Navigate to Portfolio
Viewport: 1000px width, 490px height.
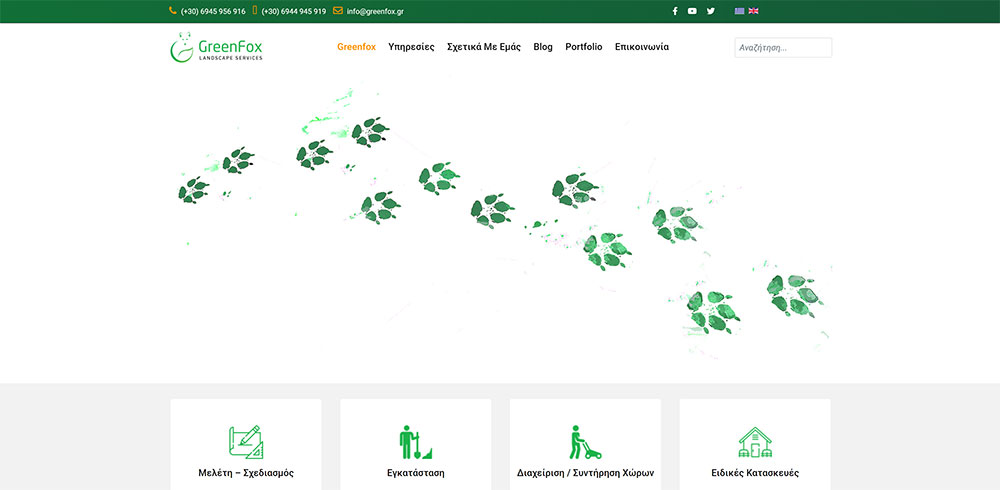[584, 47]
